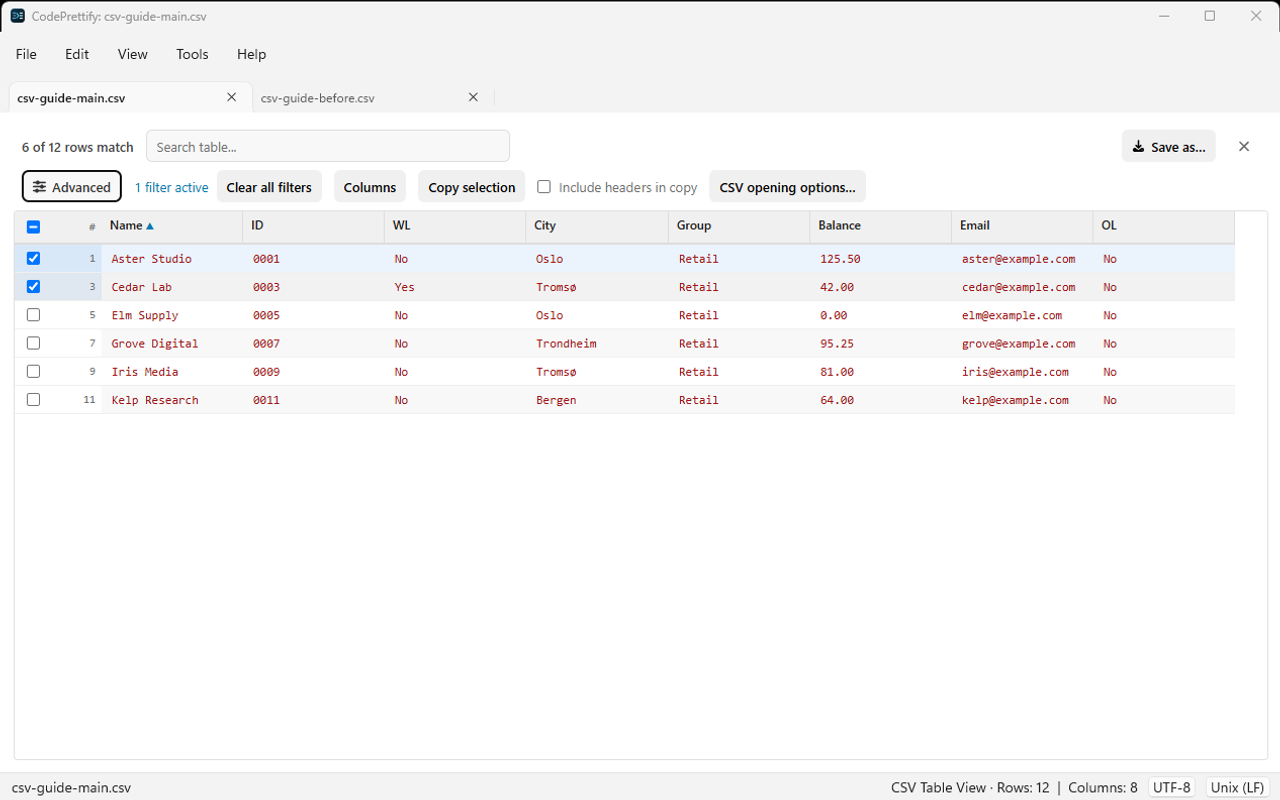Check the Kelp Research row checkbox
Viewport: 1280px width, 800px height.
coord(33,399)
